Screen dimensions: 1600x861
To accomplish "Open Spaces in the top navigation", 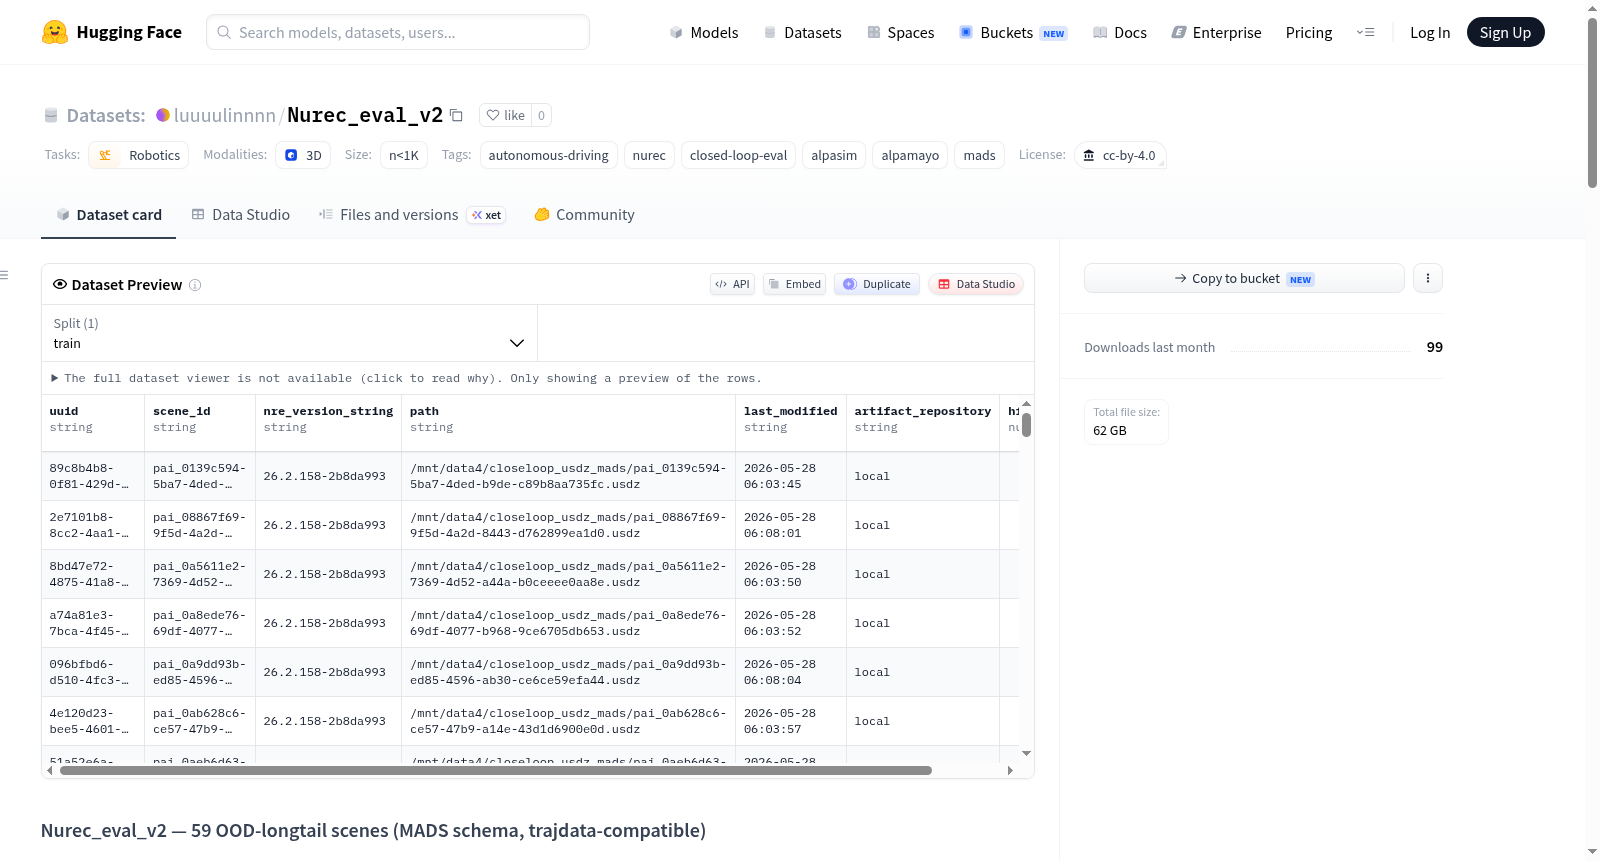I will point(900,32).
